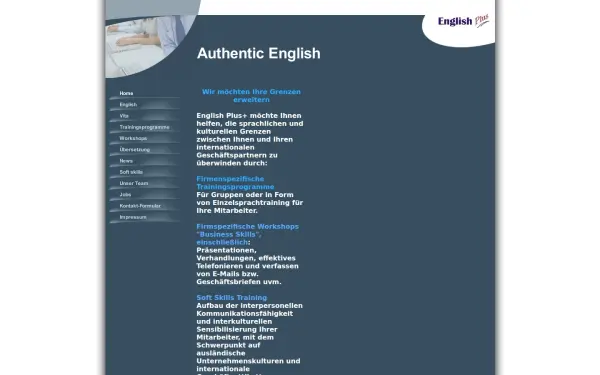
Task: Open Unser Team page
Action: (x=144, y=183)
